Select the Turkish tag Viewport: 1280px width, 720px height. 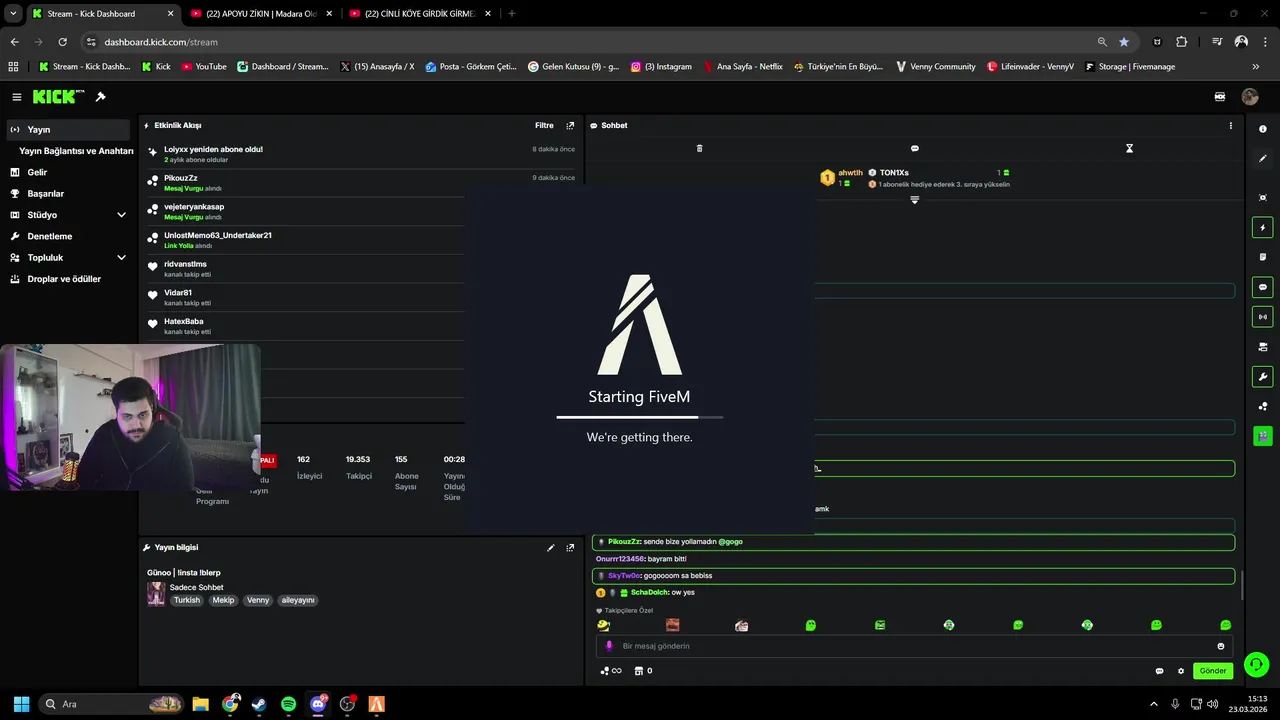187,600
